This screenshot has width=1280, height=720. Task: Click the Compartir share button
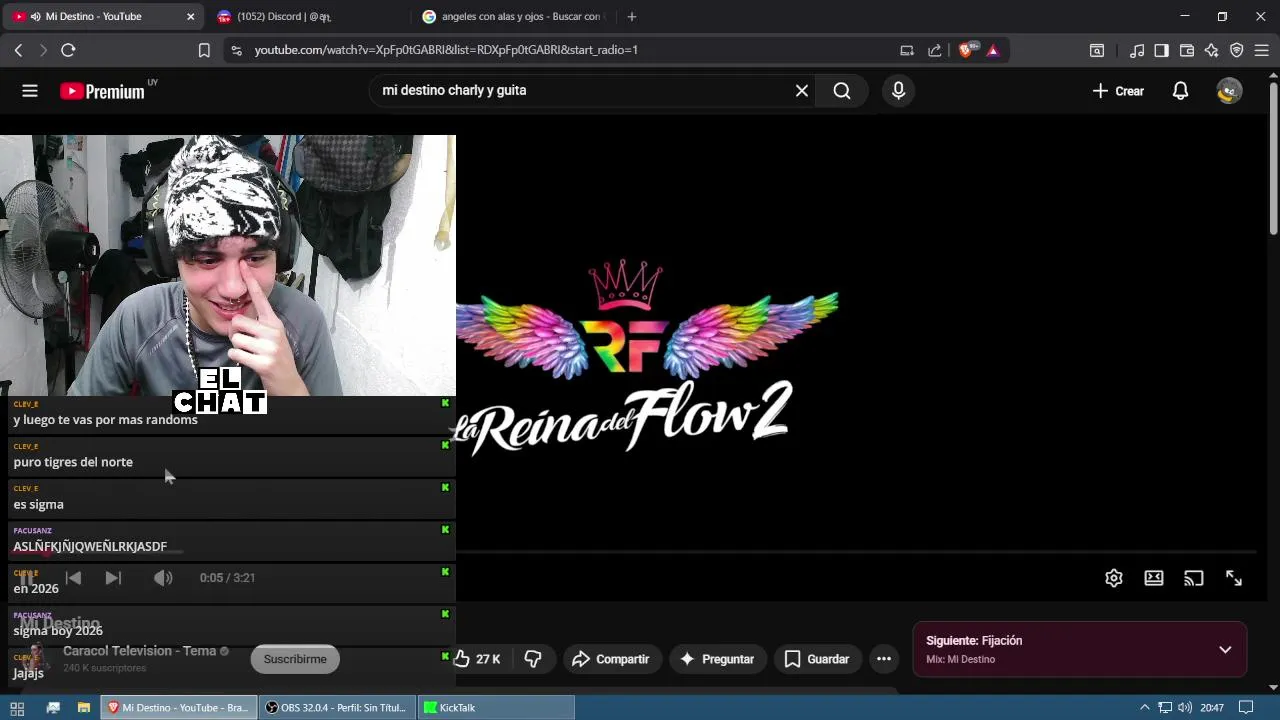click(x=611, y=659)
